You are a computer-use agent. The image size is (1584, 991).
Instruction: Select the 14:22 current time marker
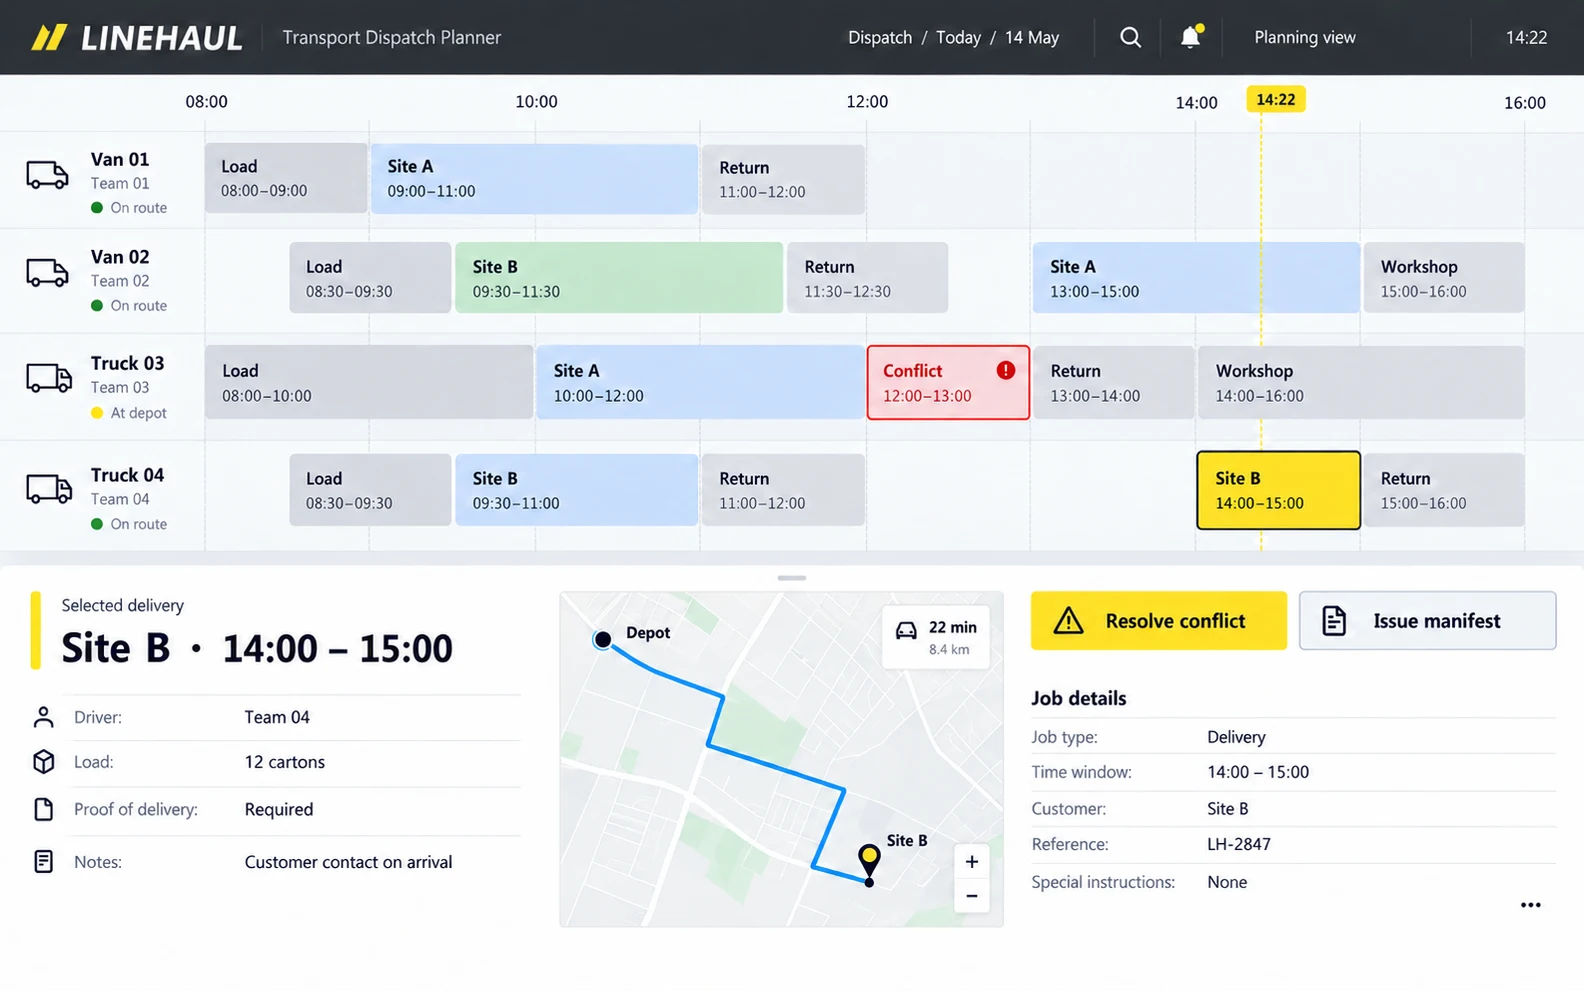click(1276, 99)
